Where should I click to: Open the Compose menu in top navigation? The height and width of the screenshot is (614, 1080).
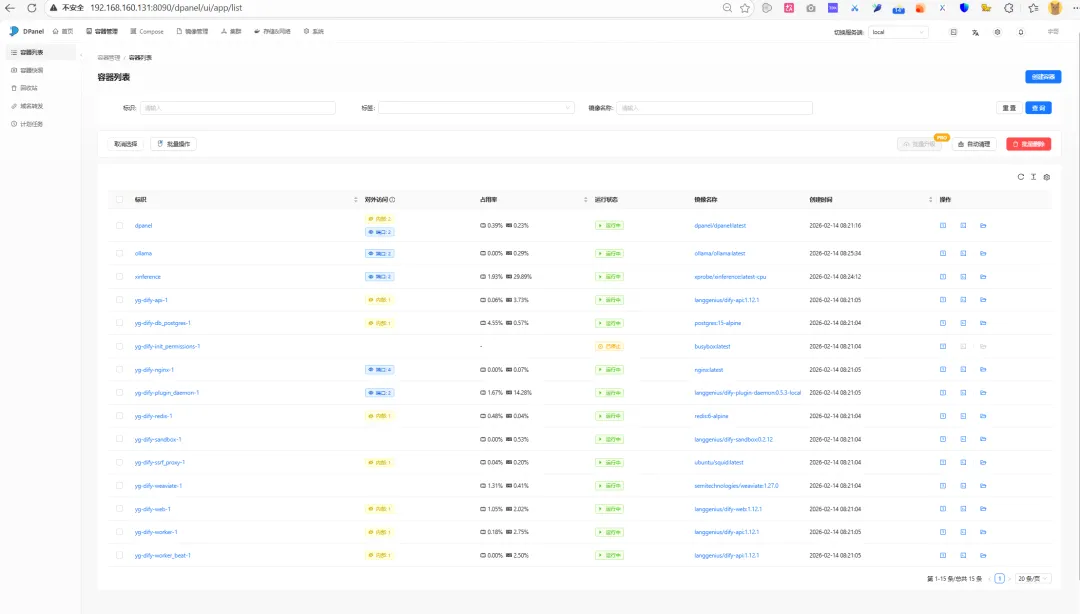[x=147, y=32]
